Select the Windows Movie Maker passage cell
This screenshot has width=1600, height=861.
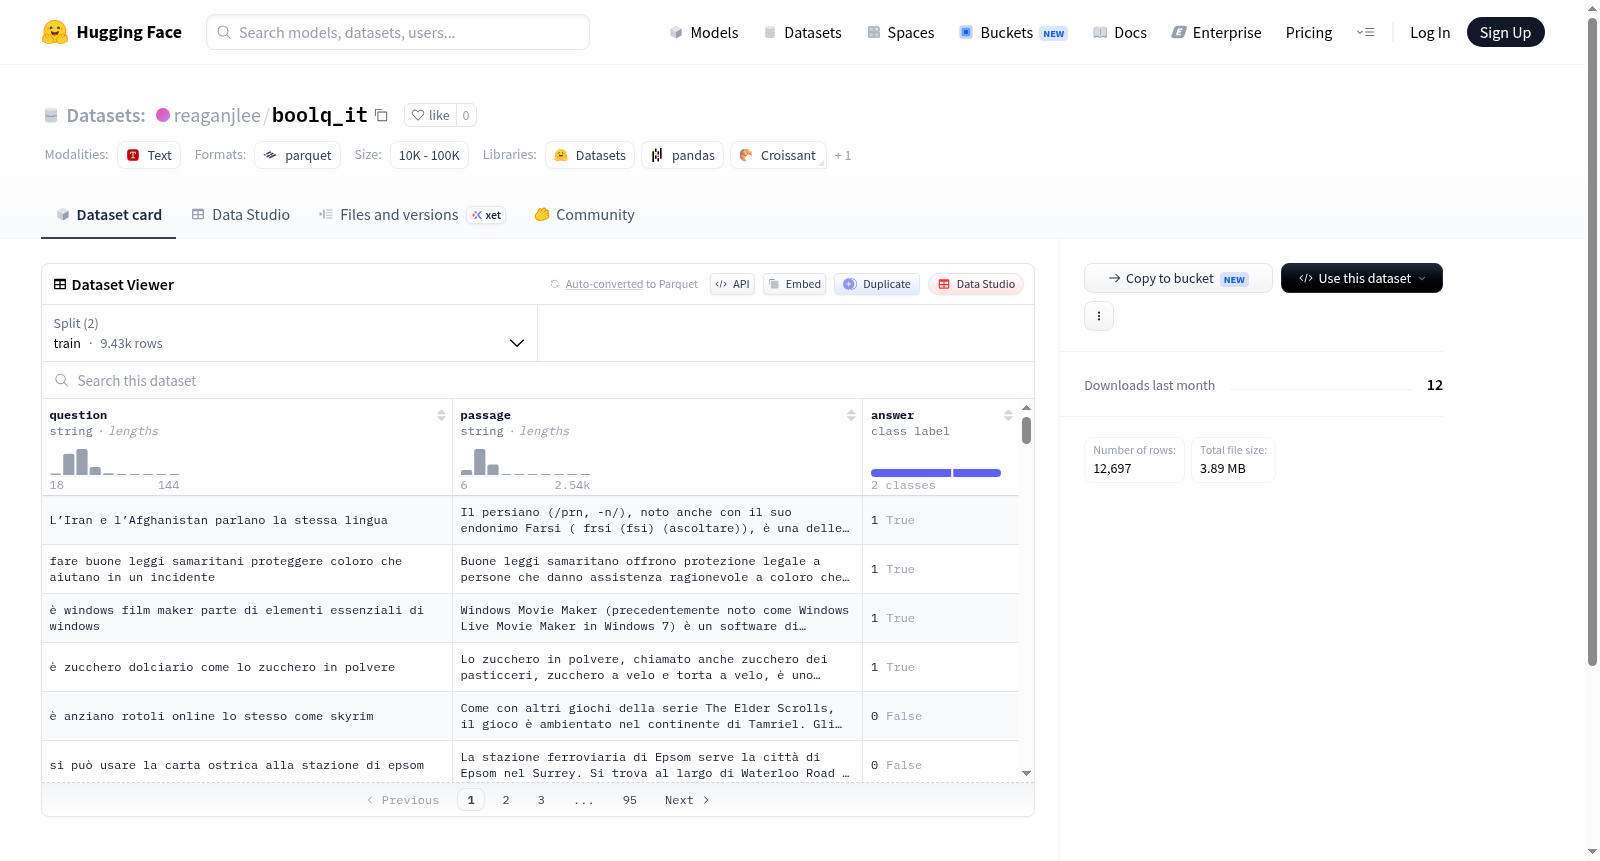[x=657, y=618]
